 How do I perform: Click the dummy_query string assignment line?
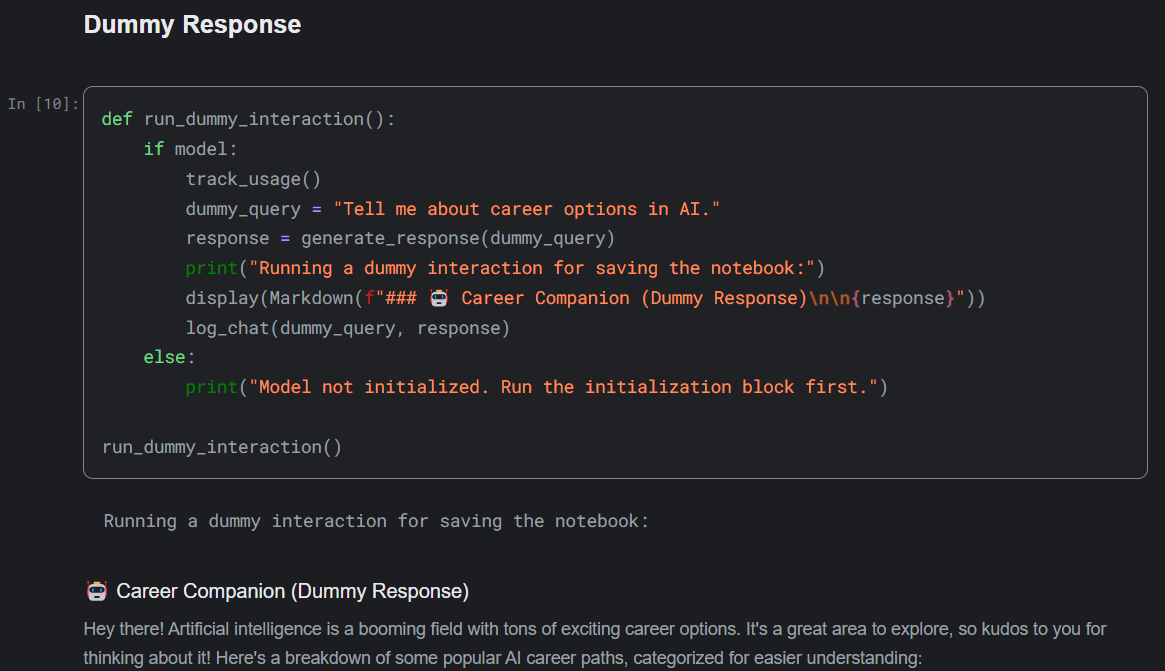(452, 209)
